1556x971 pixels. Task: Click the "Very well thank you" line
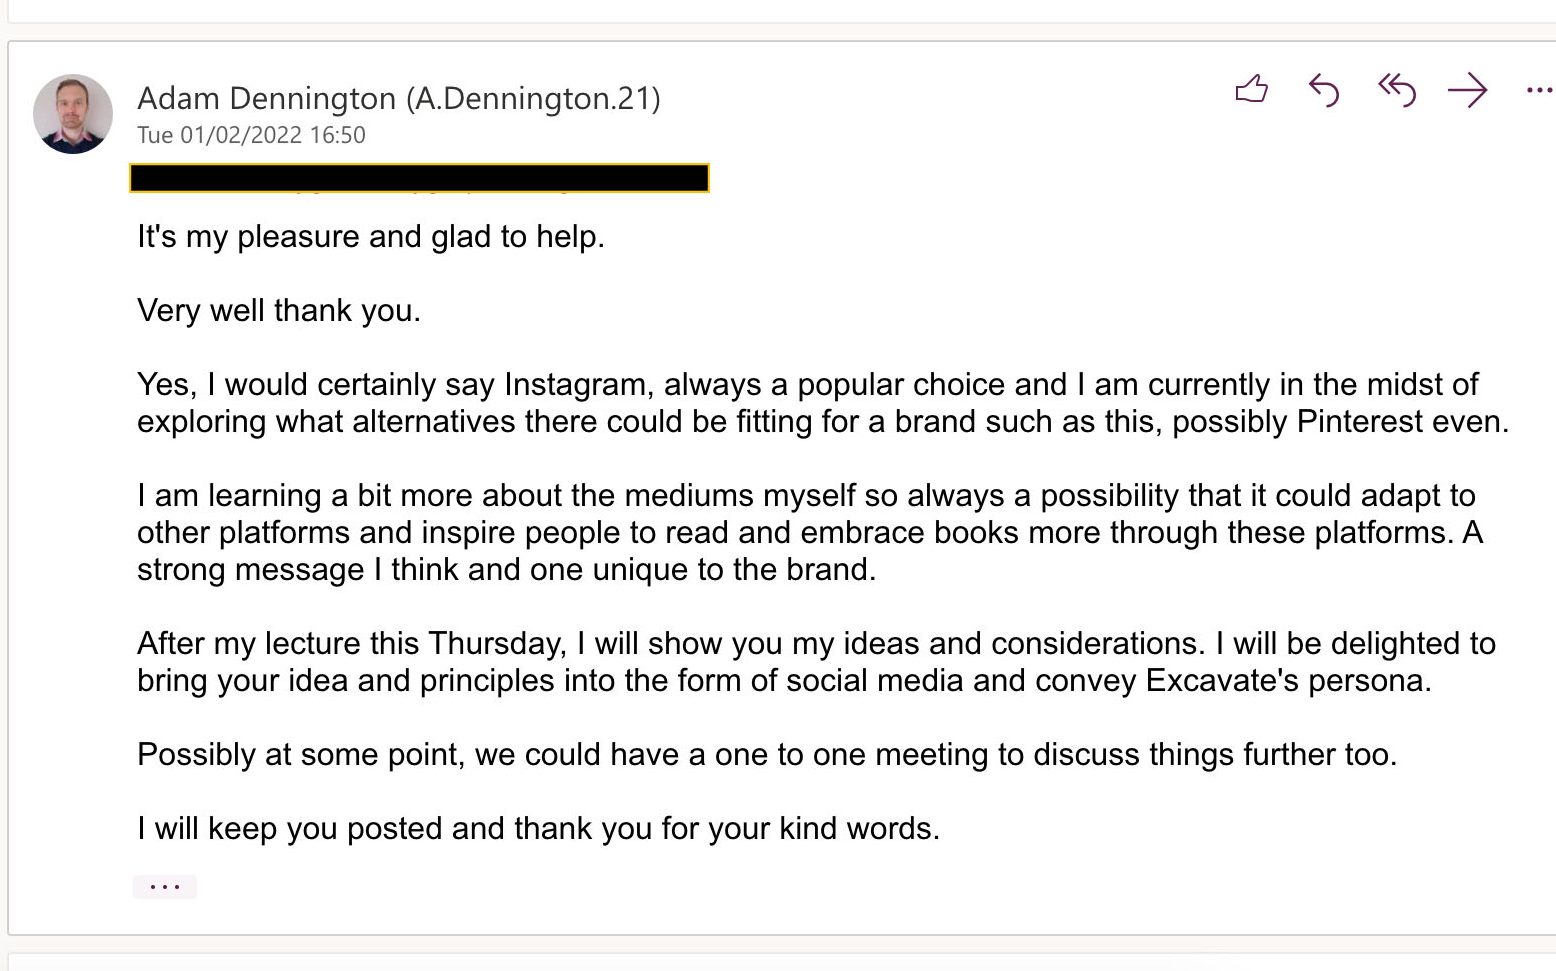click(x=278, y=311)
